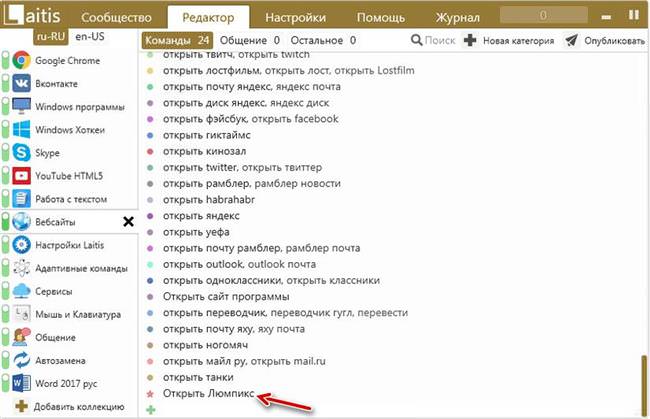Disable the Windows программы collection switch
650x419 pixels.
pyautogui.click(x=5, y=107)
